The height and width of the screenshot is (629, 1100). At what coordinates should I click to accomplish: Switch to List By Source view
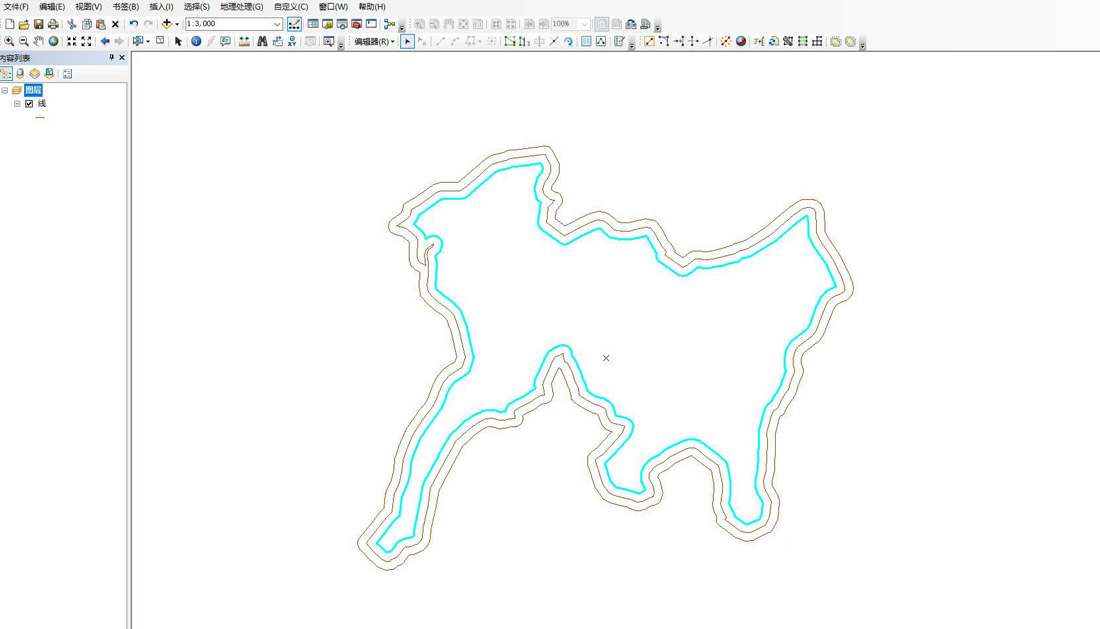tap(20, 74)
